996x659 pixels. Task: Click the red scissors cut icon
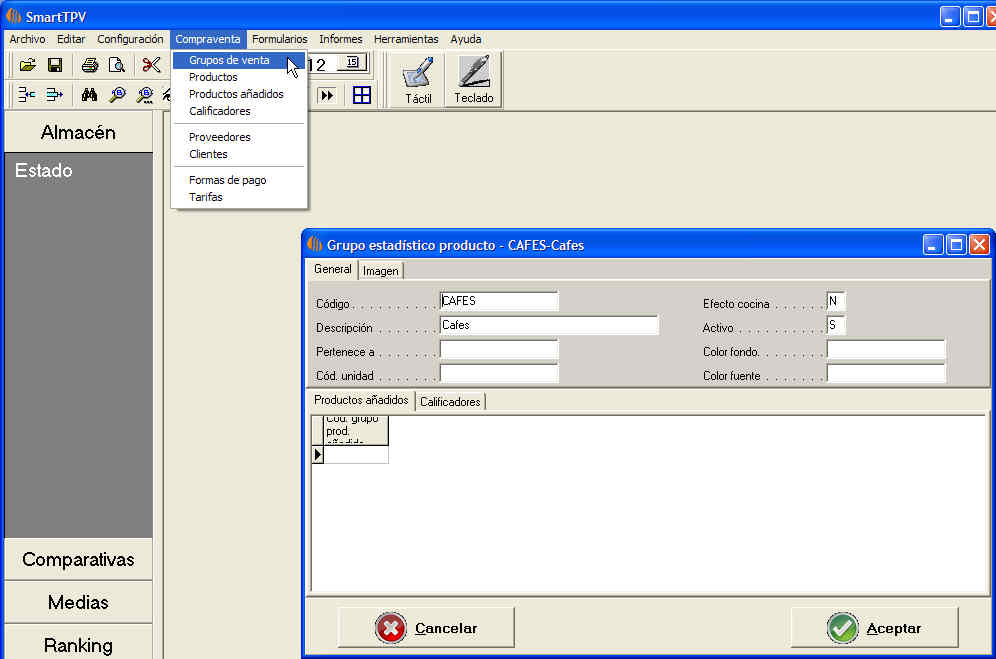151,65
